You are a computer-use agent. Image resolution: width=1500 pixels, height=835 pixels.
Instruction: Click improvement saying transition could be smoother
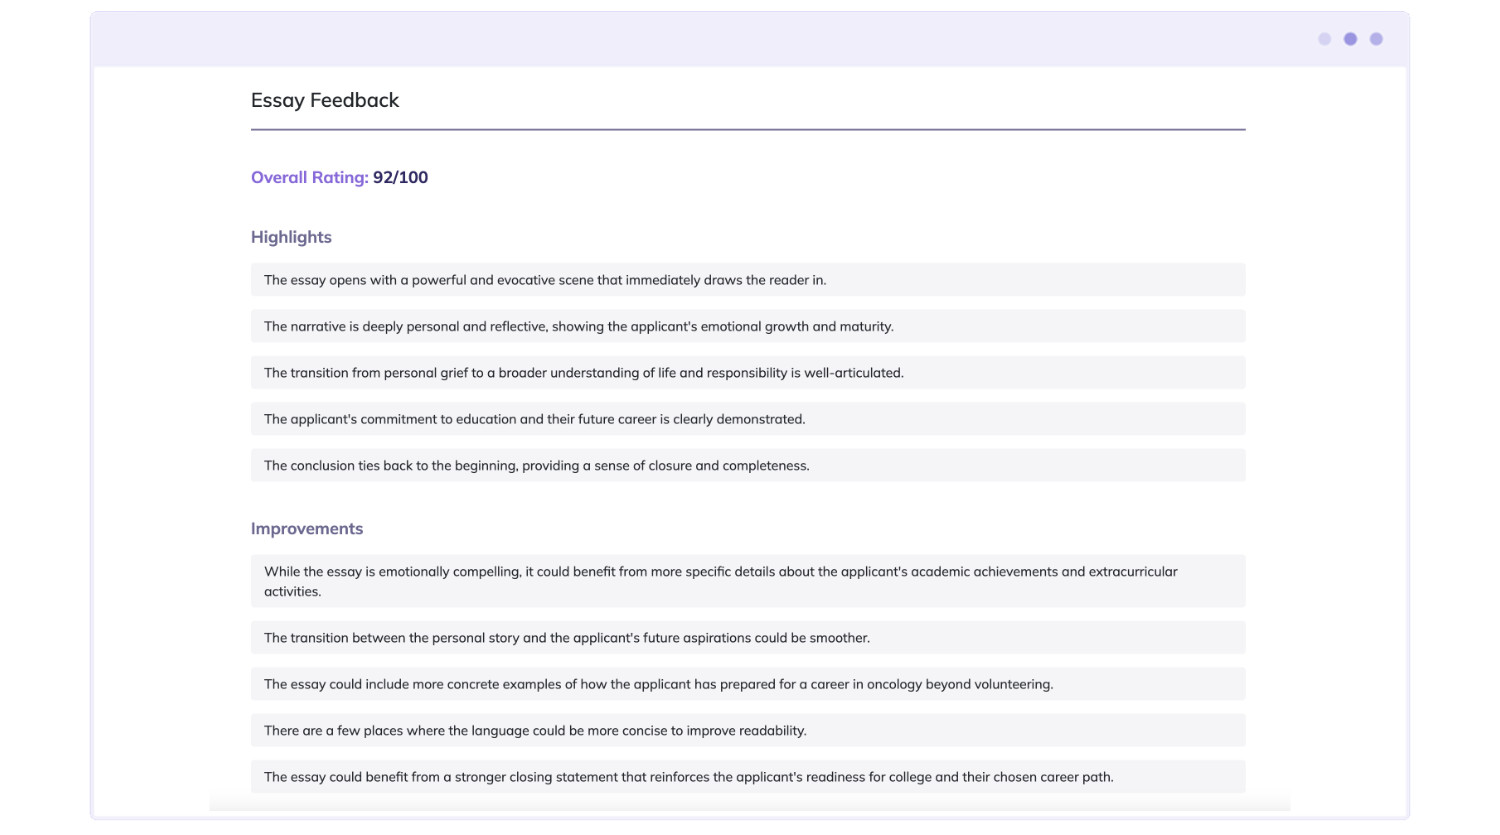[x=566, y=638]
